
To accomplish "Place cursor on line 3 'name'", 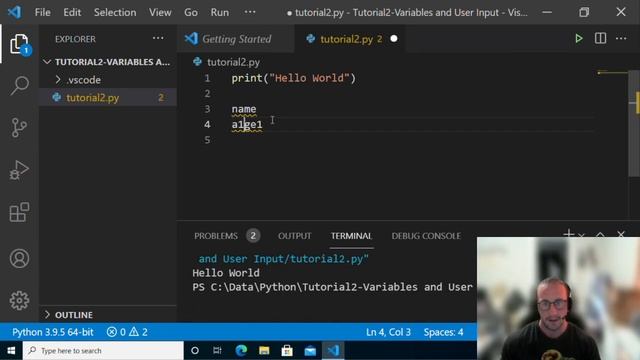I will [244, 109].
